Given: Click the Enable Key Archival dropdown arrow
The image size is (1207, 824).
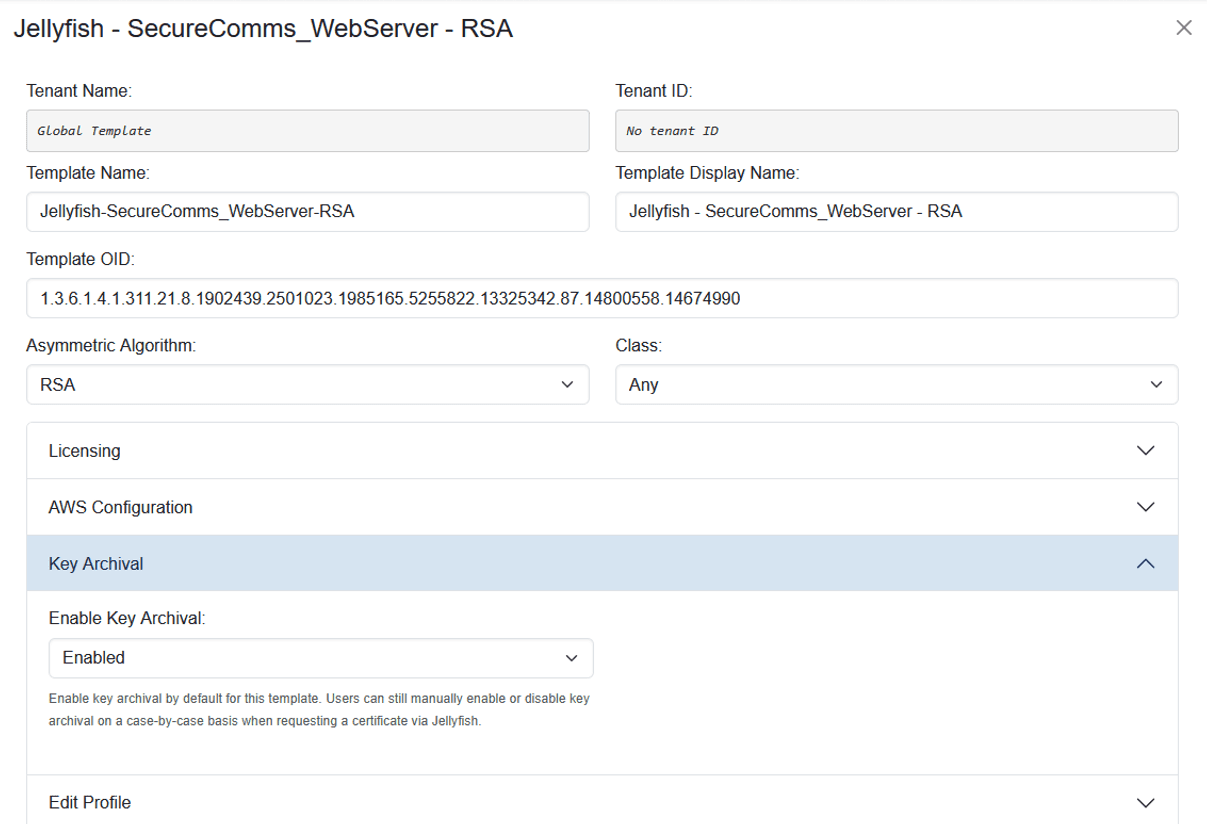Looking at the screenshot, I should 571,658.
